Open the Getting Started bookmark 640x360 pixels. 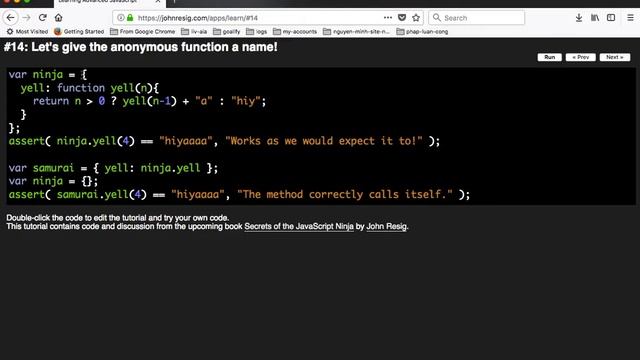79,31
